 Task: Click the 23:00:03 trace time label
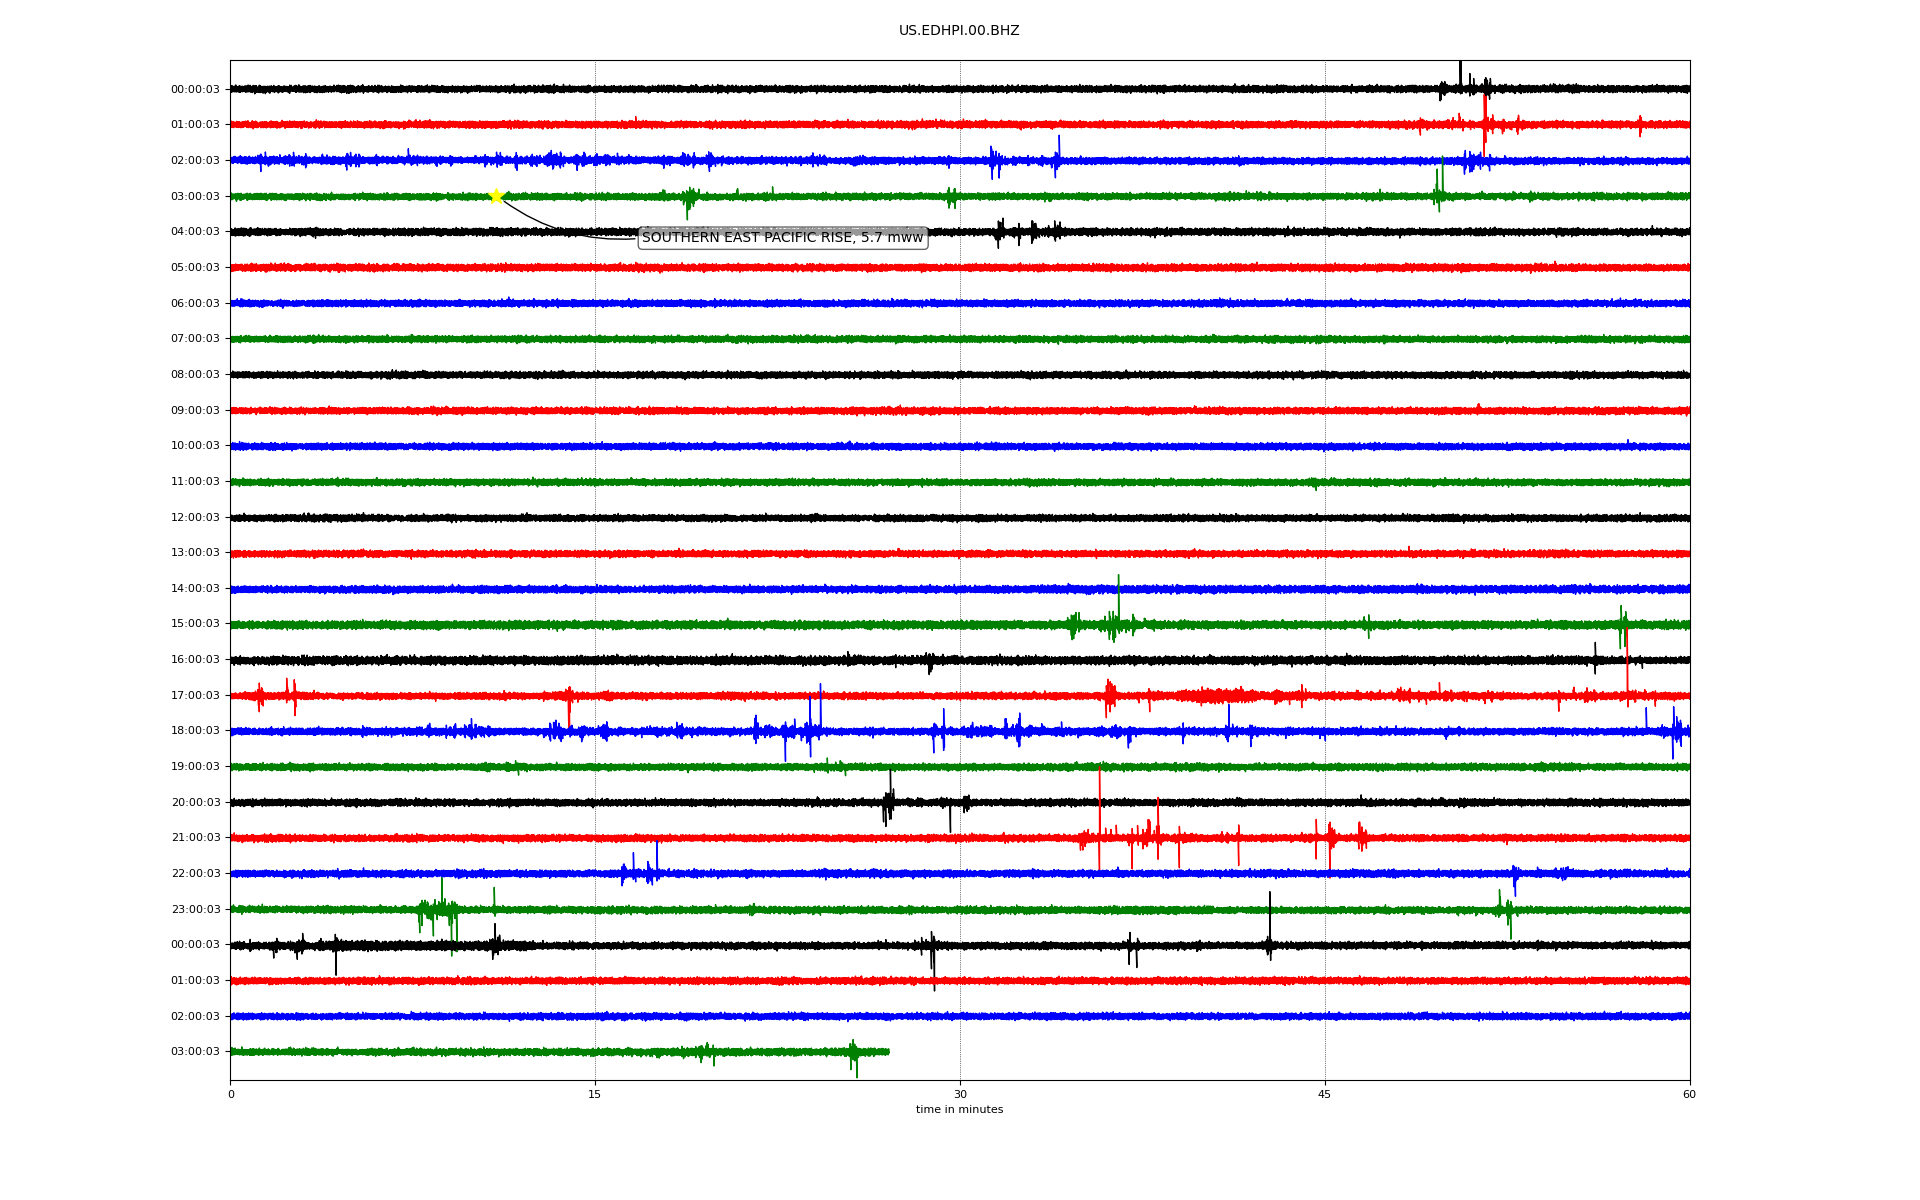click(x=195, y=910)
